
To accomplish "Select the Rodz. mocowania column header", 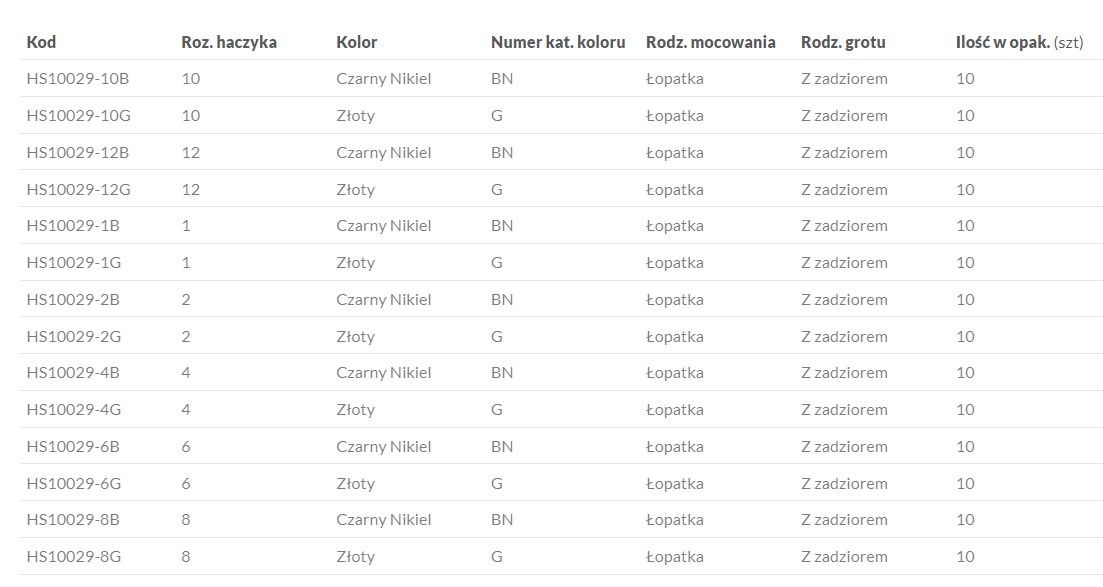I will click(711, 42).
